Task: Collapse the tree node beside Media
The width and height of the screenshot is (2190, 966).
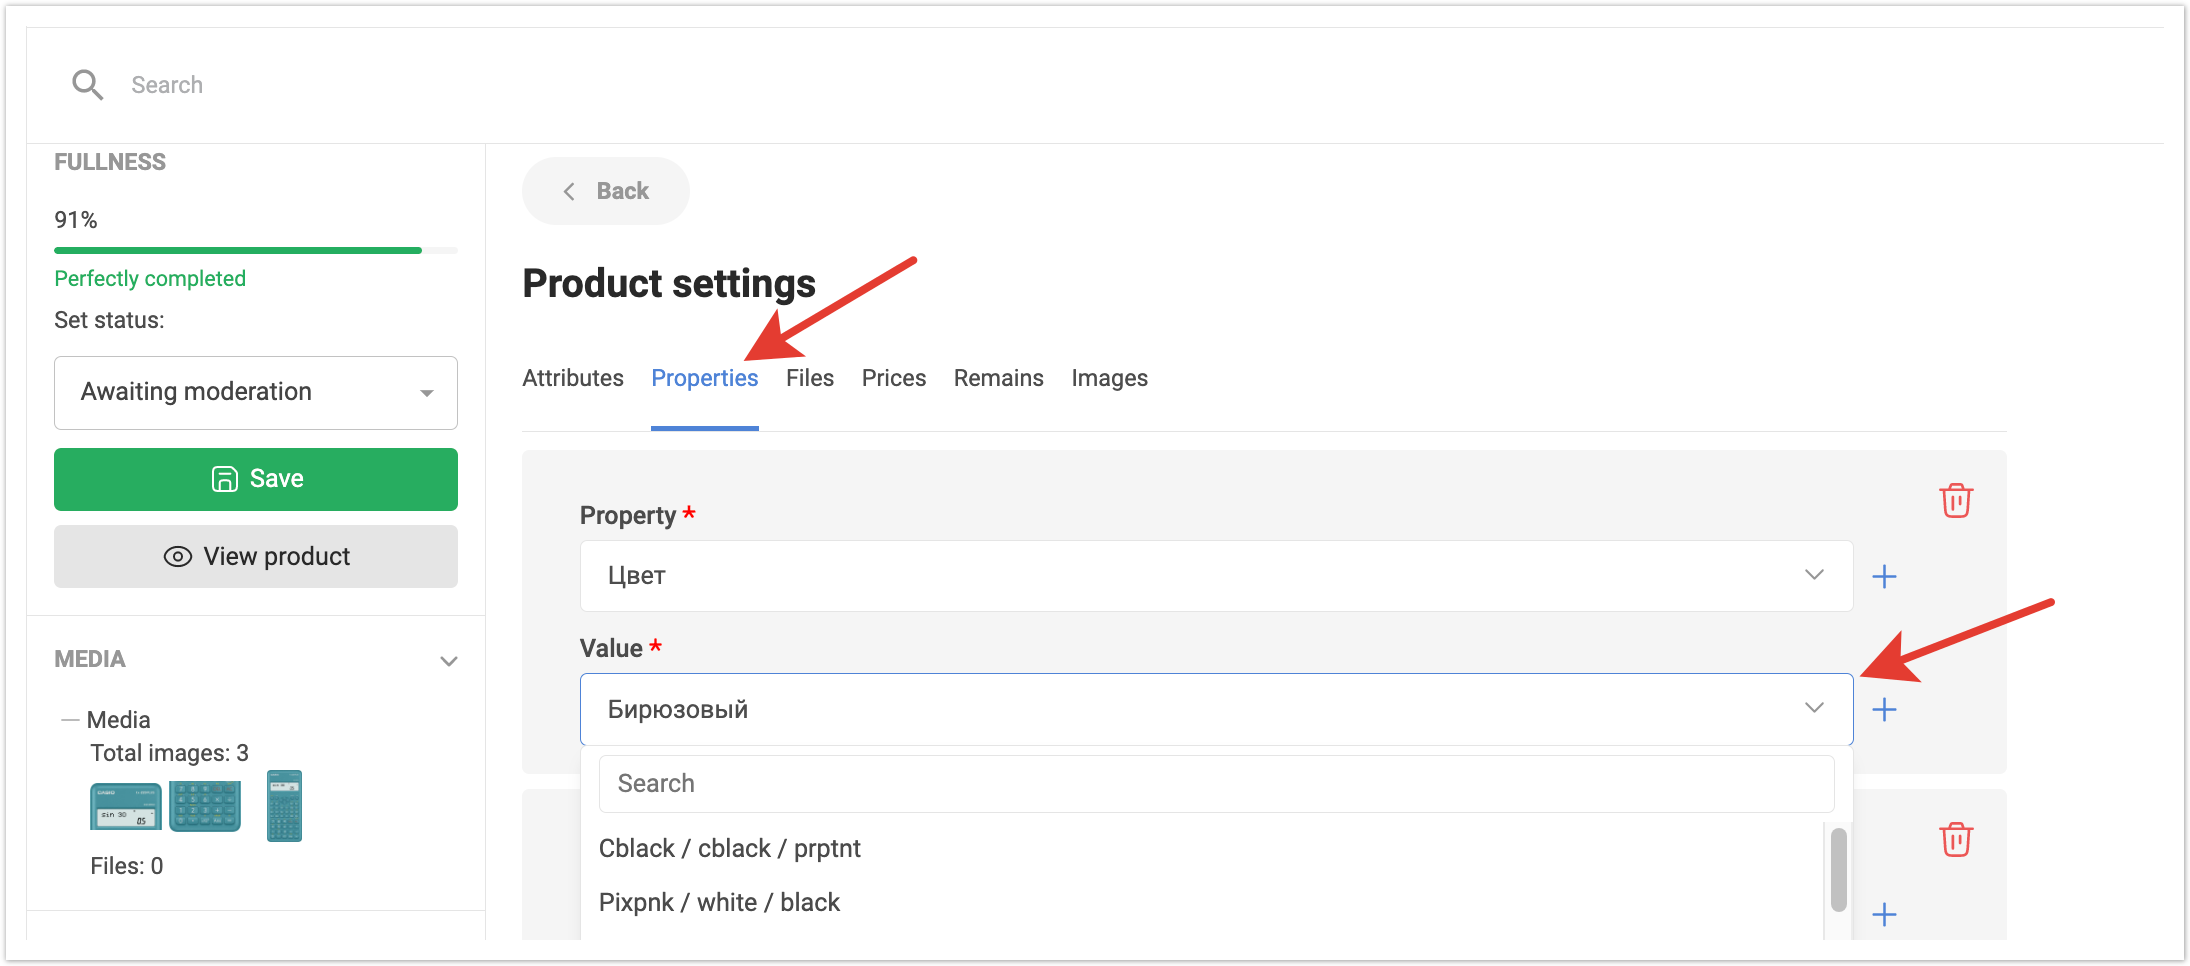Action: pyautogui.click(x=70, y=720)
